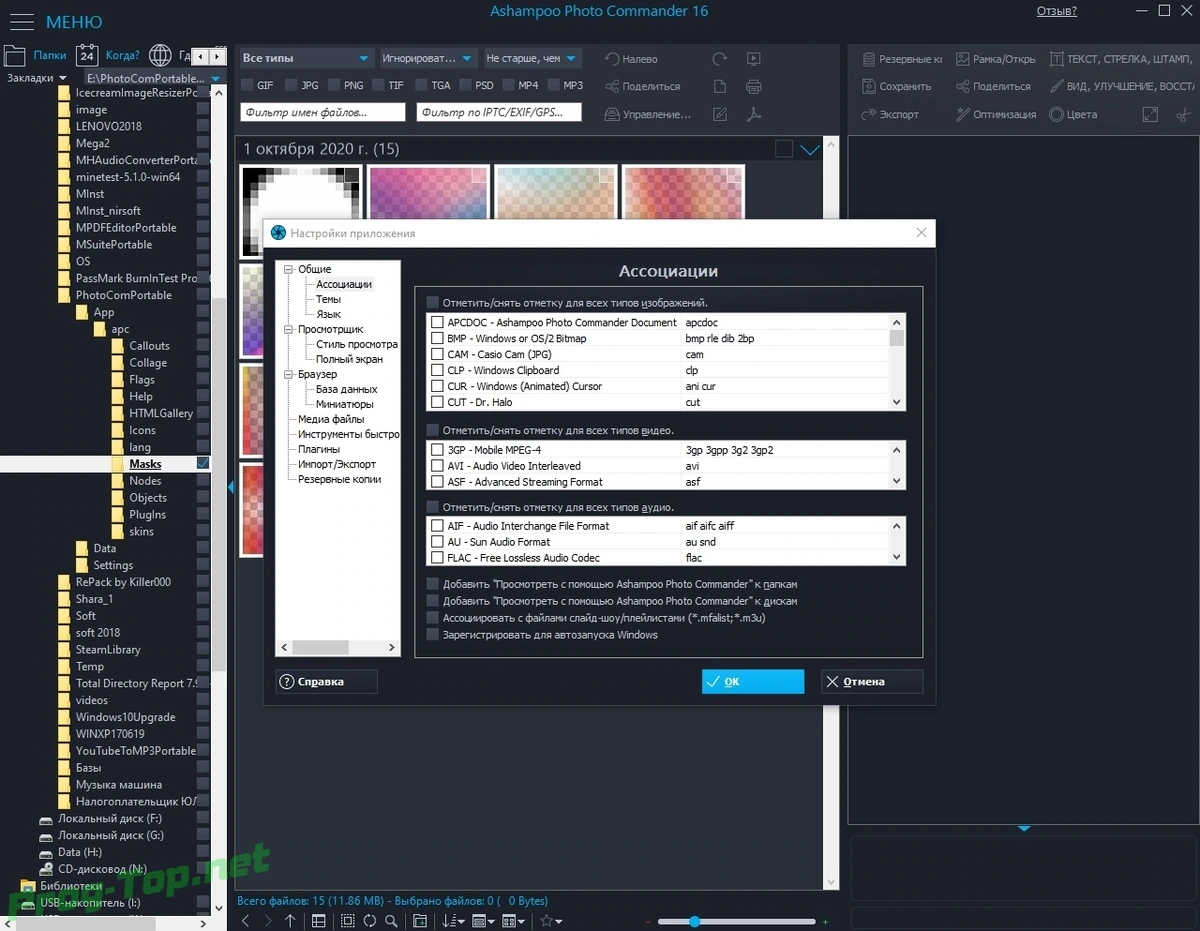The image size is (1200, 931).
Task: Click the printer icon in browser toolbar
Action: coord(754,87)
